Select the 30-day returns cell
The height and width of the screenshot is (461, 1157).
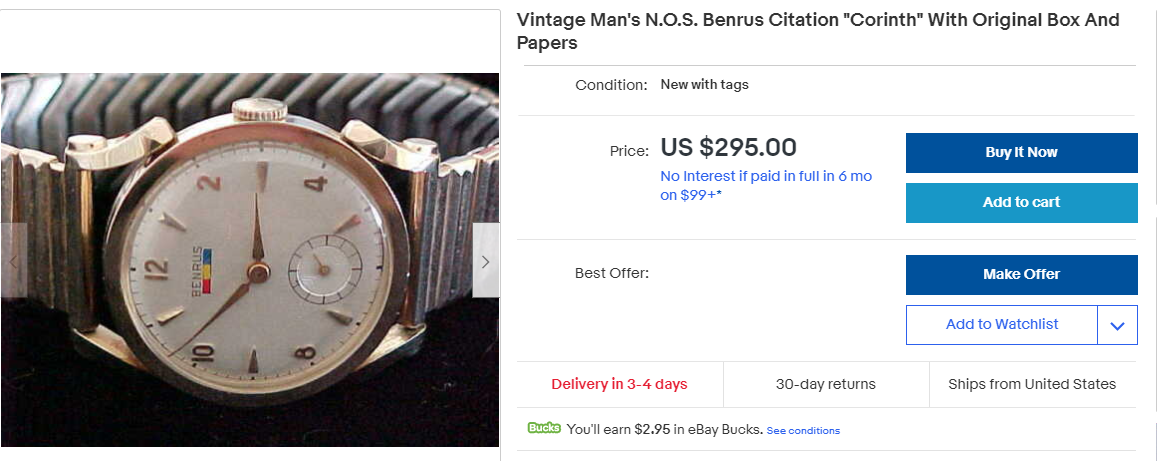[x=825, y=384]
